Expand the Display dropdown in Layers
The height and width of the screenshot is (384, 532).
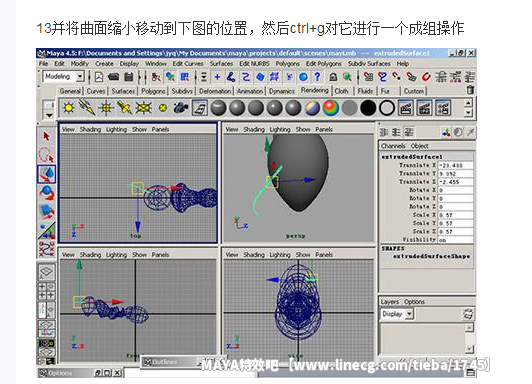click(410, 314)
